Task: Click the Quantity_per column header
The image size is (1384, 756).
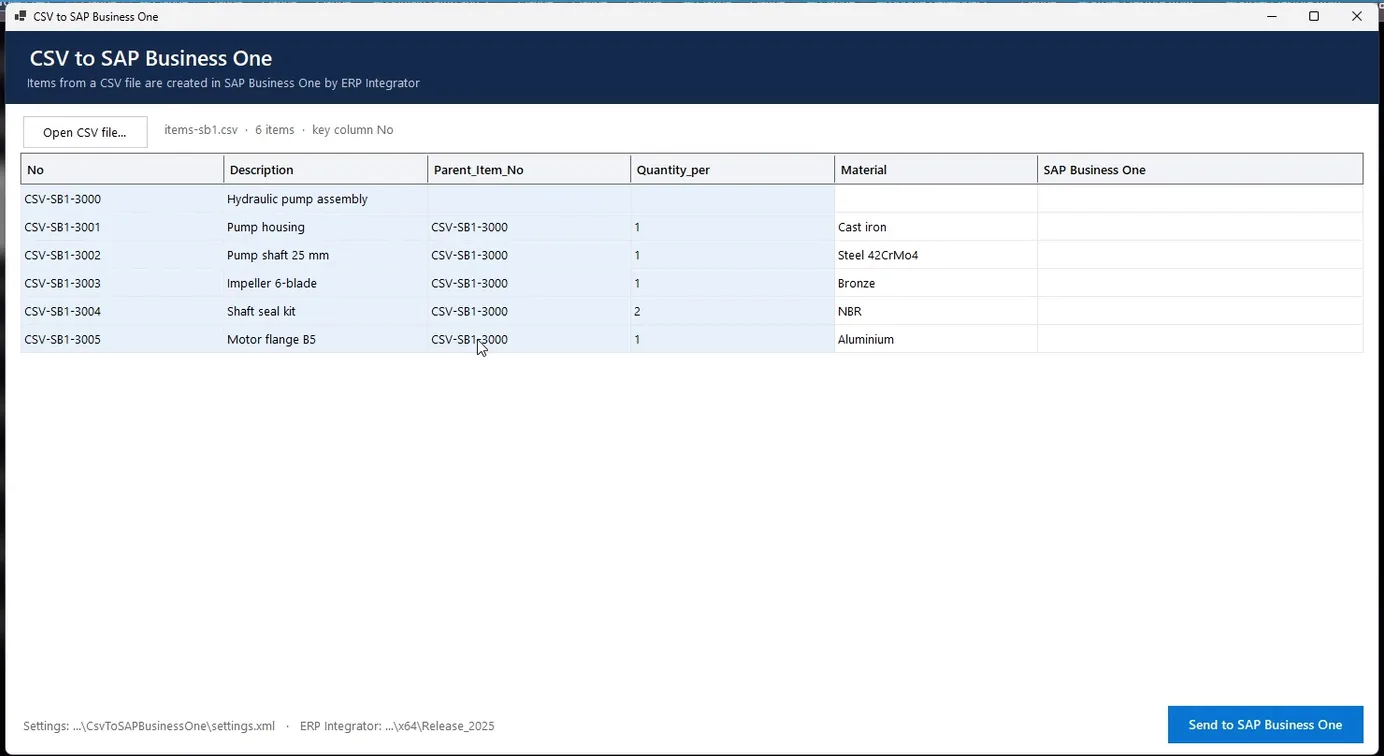Action: tap(733, 170)
